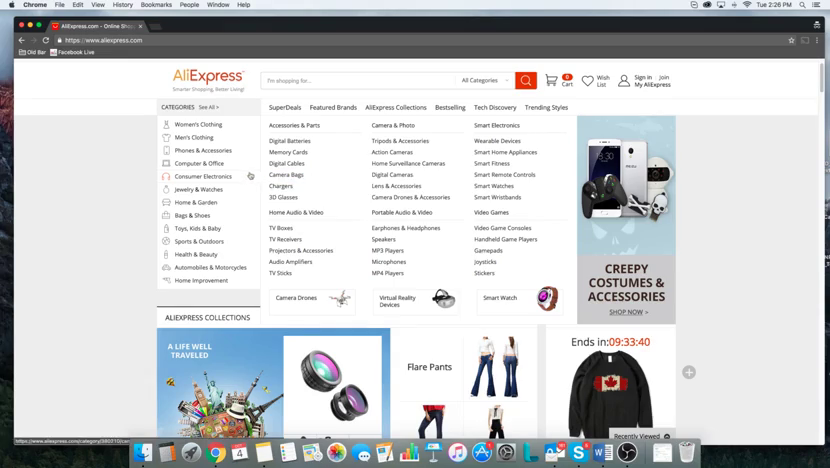Click the orange search magnifier button
Image resolution: width=830 pixels, height=468 pixels.
pyautogui.click(x=526, y=80)
